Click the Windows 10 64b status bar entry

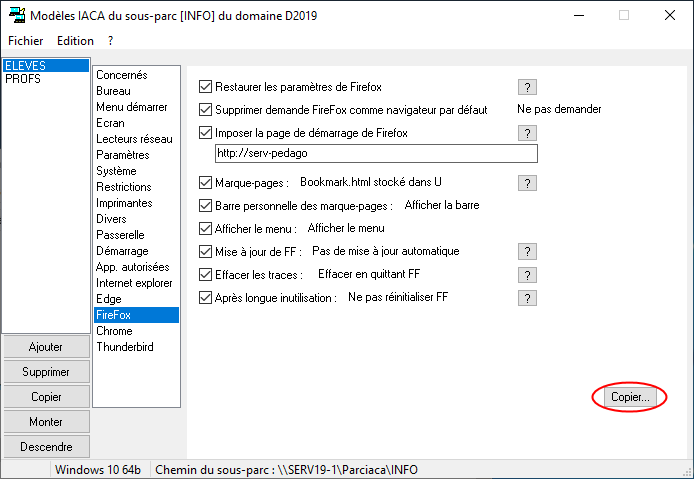(98, 470)
